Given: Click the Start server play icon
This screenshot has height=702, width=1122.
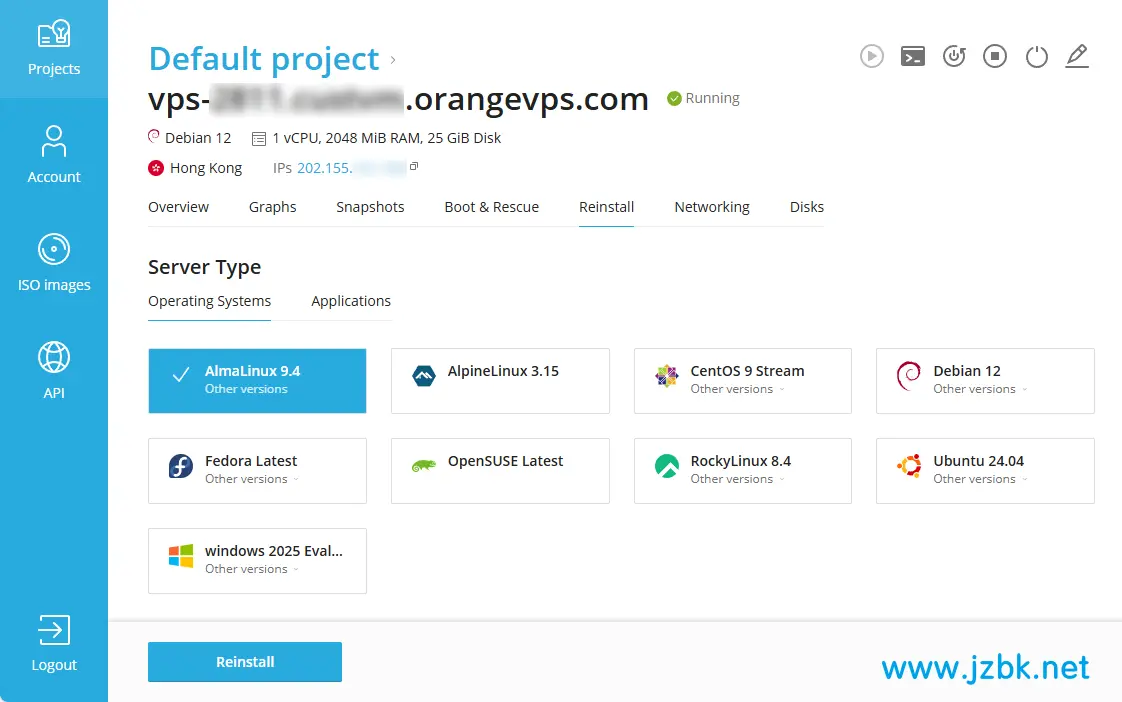Looking at the screenshot, I should (872, 56).
